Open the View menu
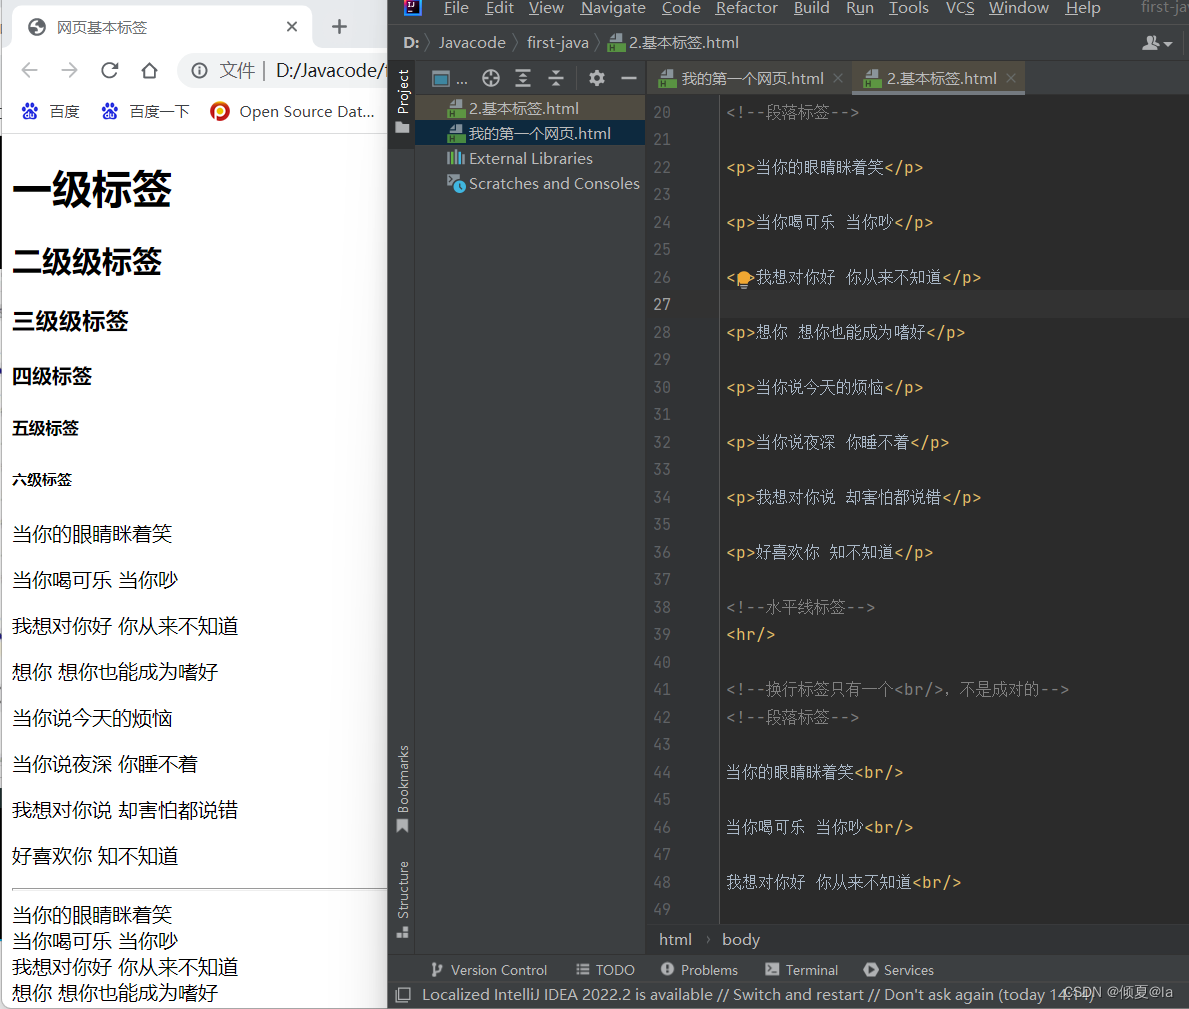The width and height of the screenshot is (1189, 1009). click(546, 8)
